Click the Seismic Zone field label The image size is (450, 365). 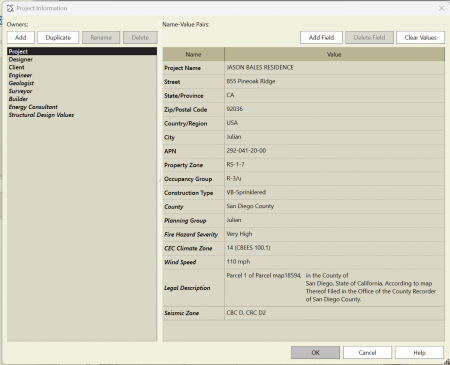click(x=181, y=313)
